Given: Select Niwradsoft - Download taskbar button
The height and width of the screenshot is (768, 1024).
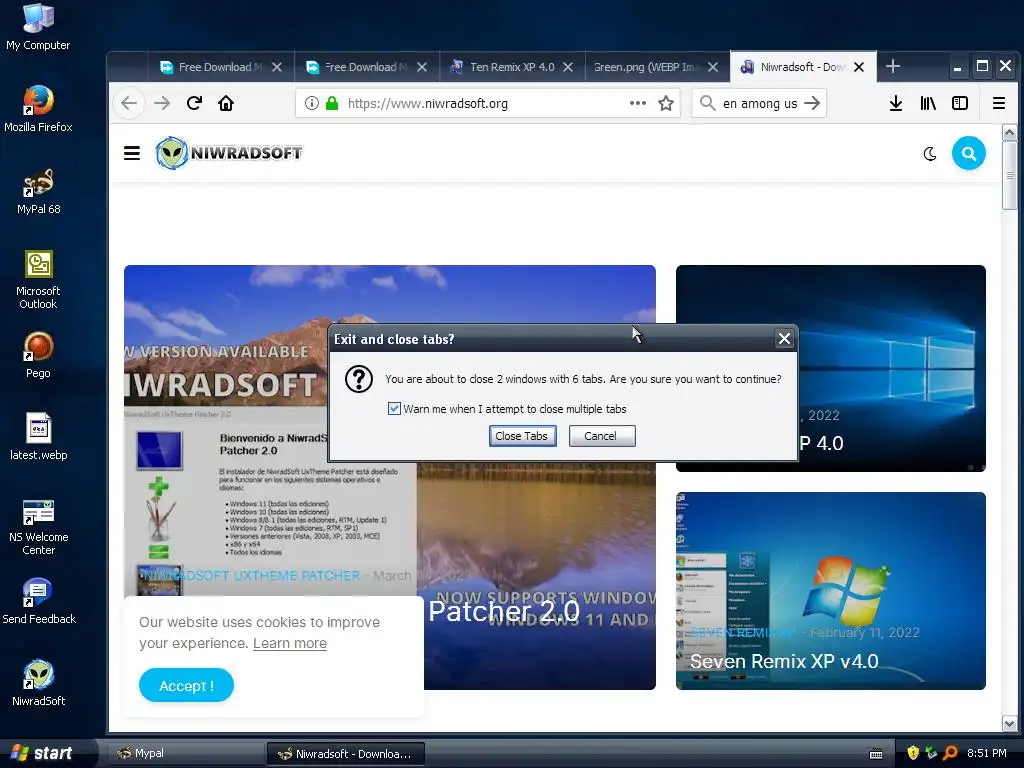Looking at the screenshot, I should click(x=346, y=754).
